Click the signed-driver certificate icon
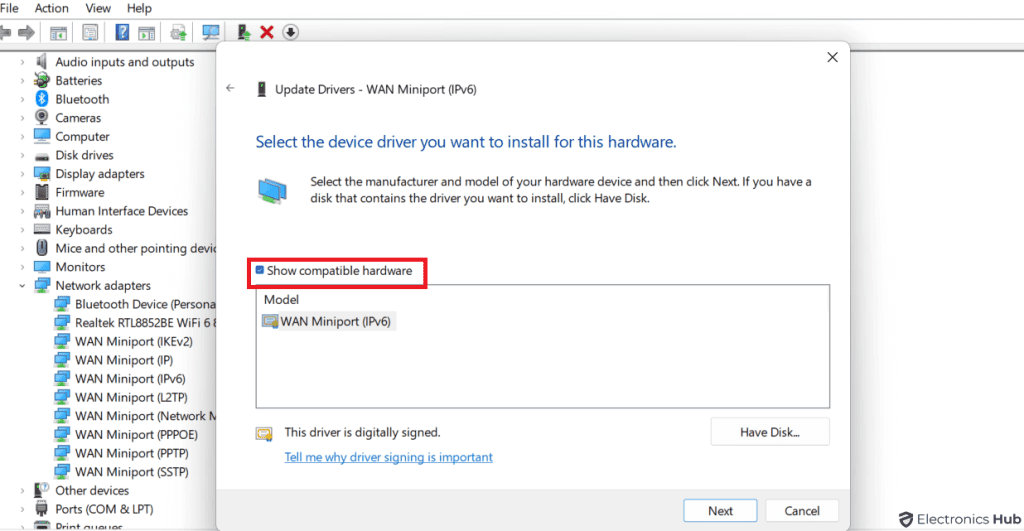The image size is (1024, 531). (264, 434)
